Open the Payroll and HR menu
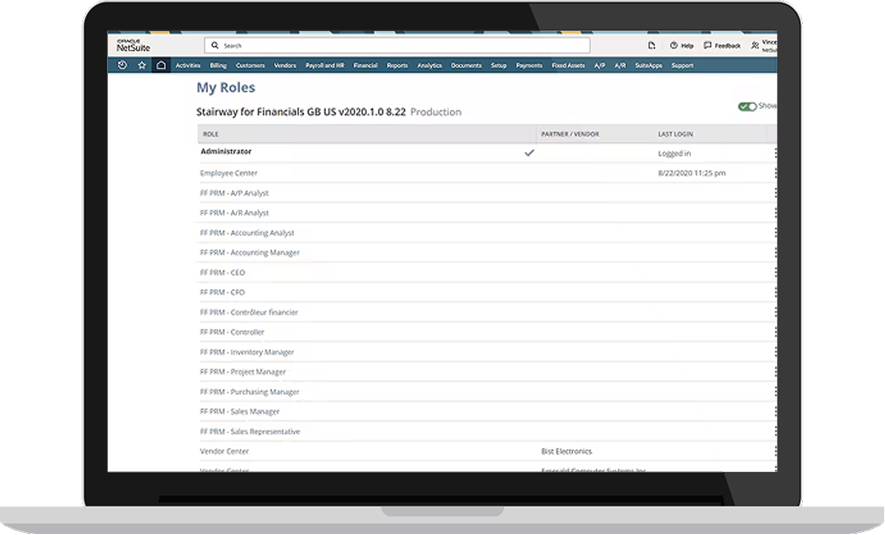The width and height of the screenshot is (885, 535). click(x=325, y=65)
